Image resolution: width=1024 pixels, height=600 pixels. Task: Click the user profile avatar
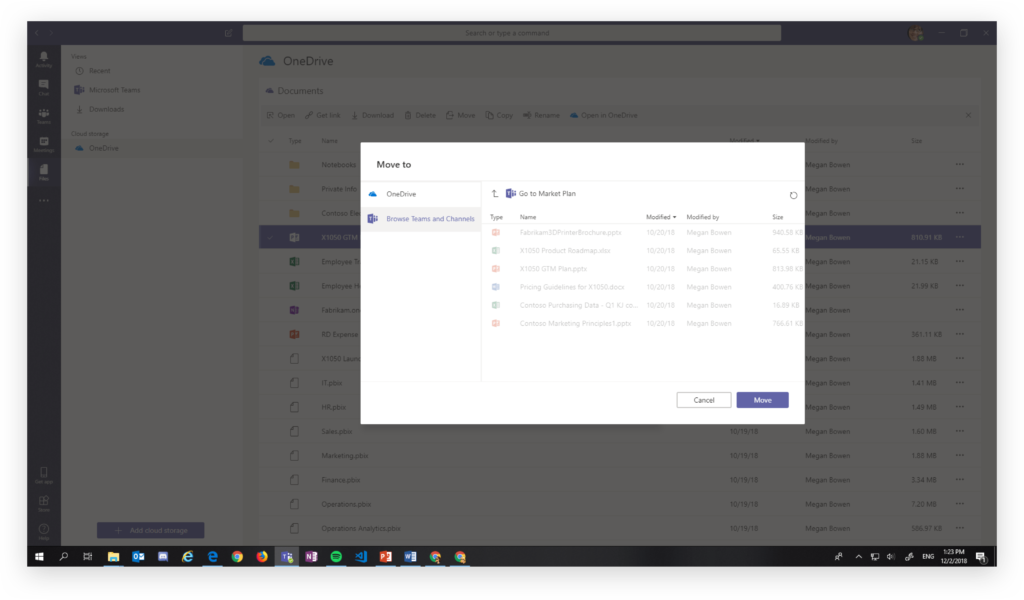point(916,33)
